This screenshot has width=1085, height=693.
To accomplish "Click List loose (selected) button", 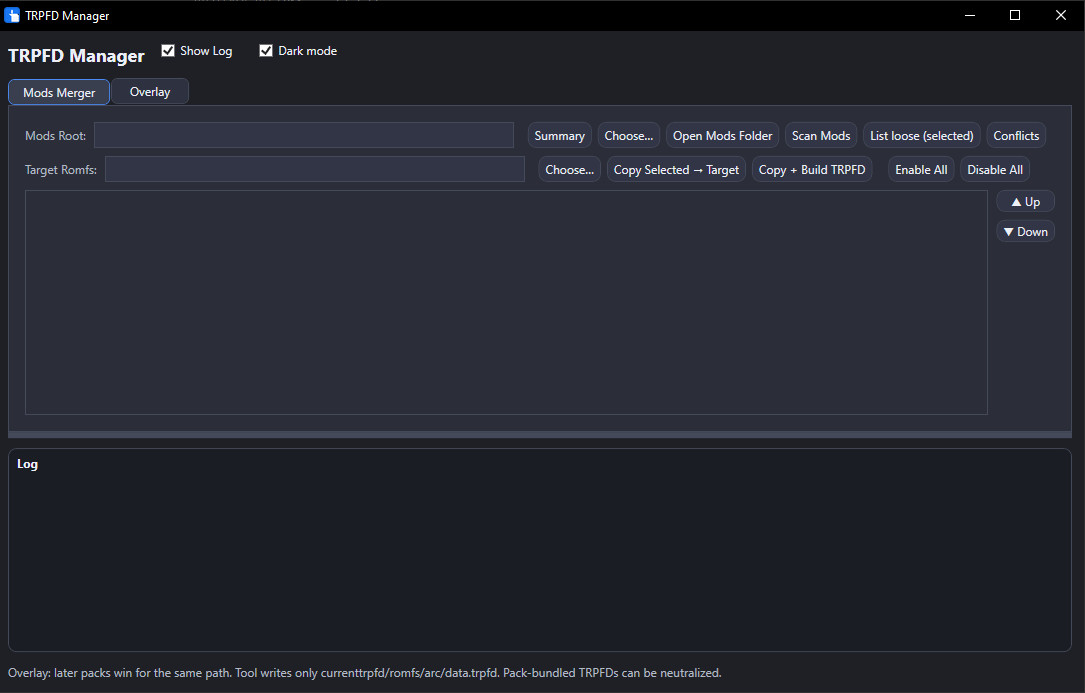I will click(921, 136).
